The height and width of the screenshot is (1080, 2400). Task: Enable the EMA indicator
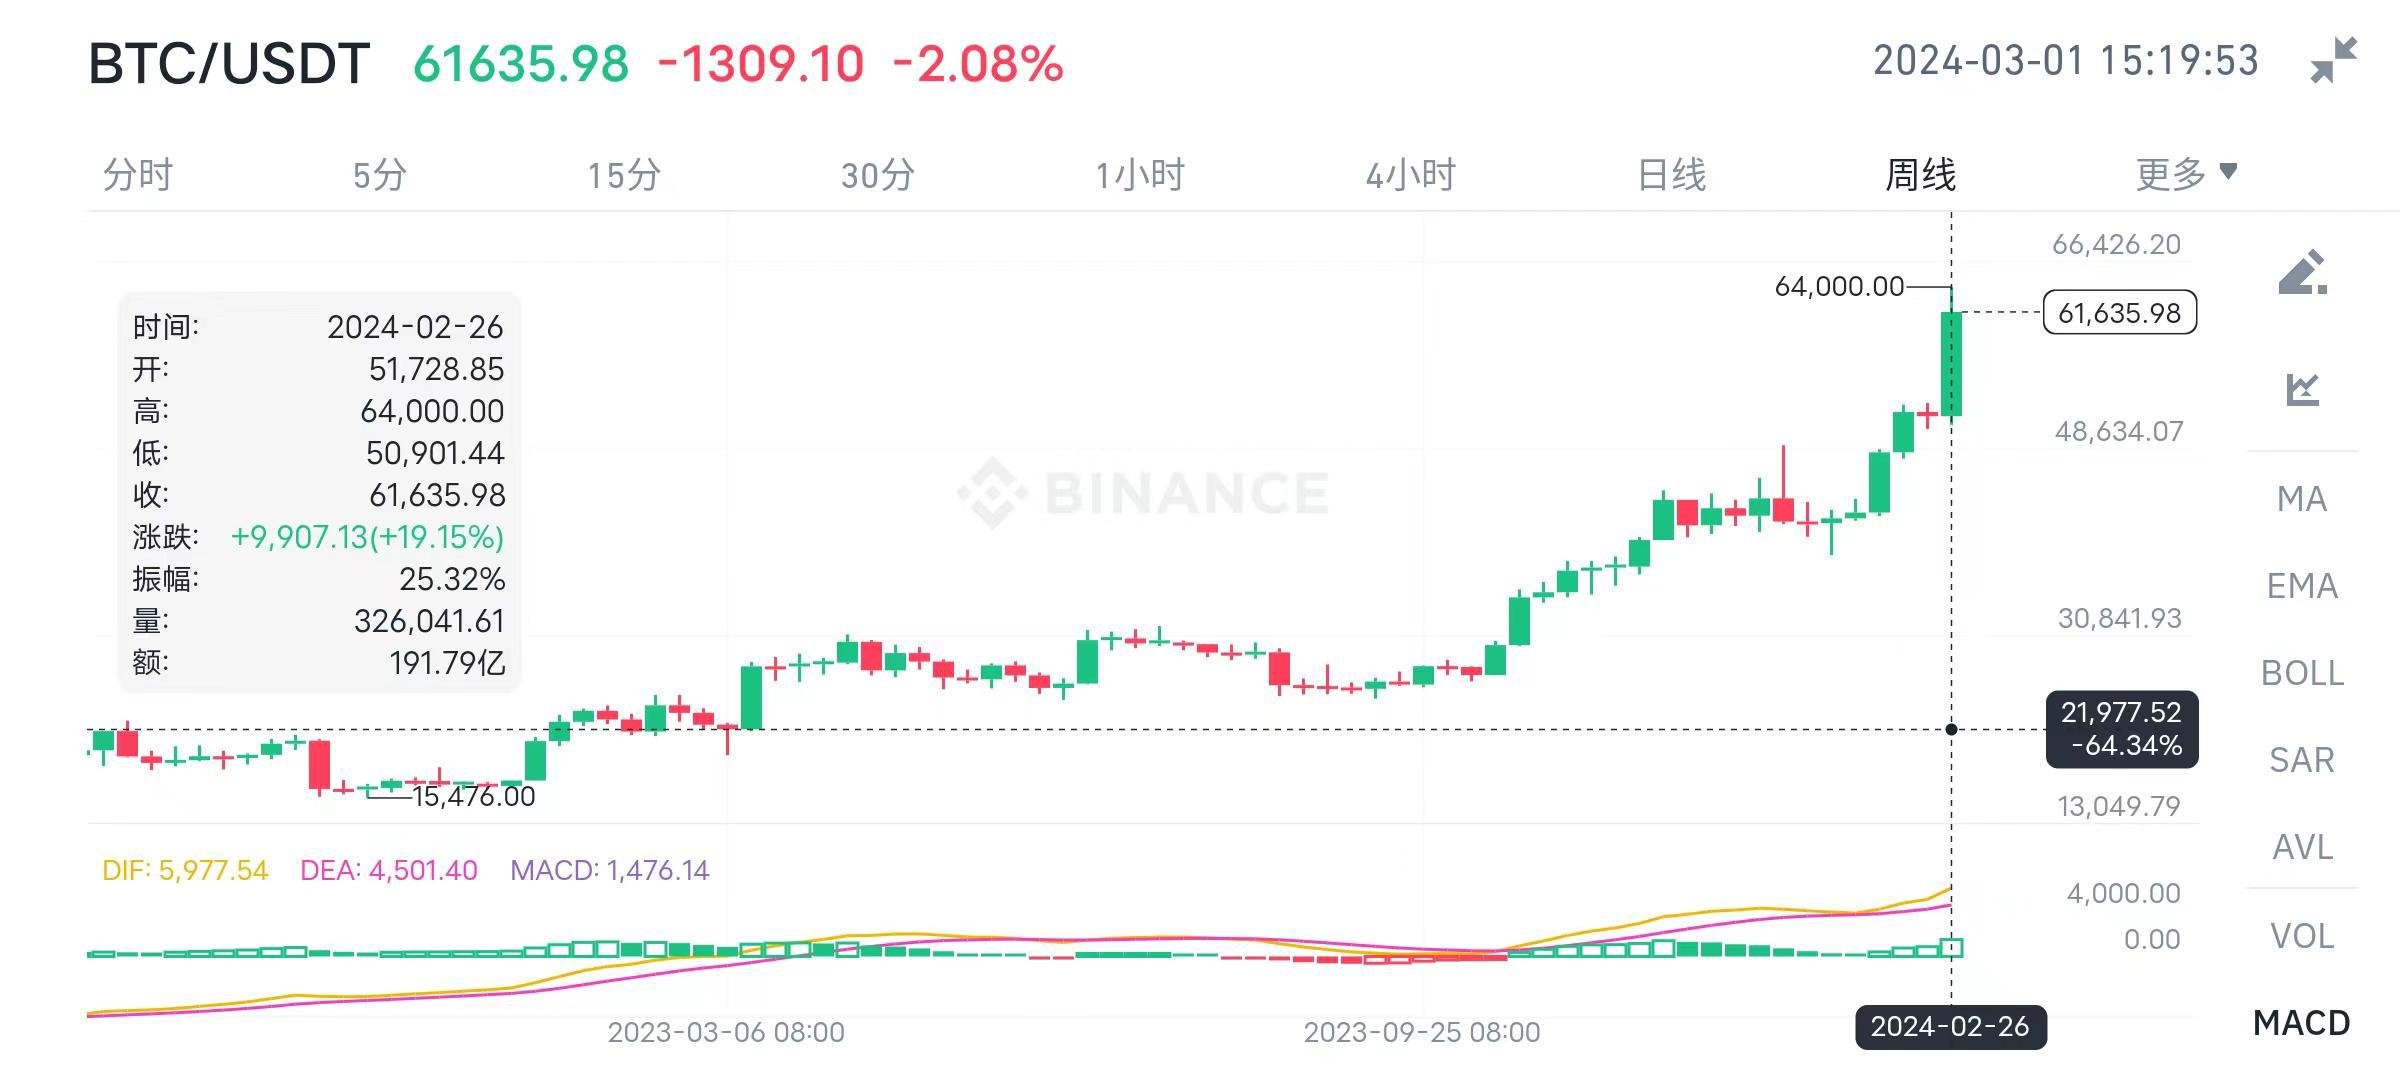(x=2302, y=586)
